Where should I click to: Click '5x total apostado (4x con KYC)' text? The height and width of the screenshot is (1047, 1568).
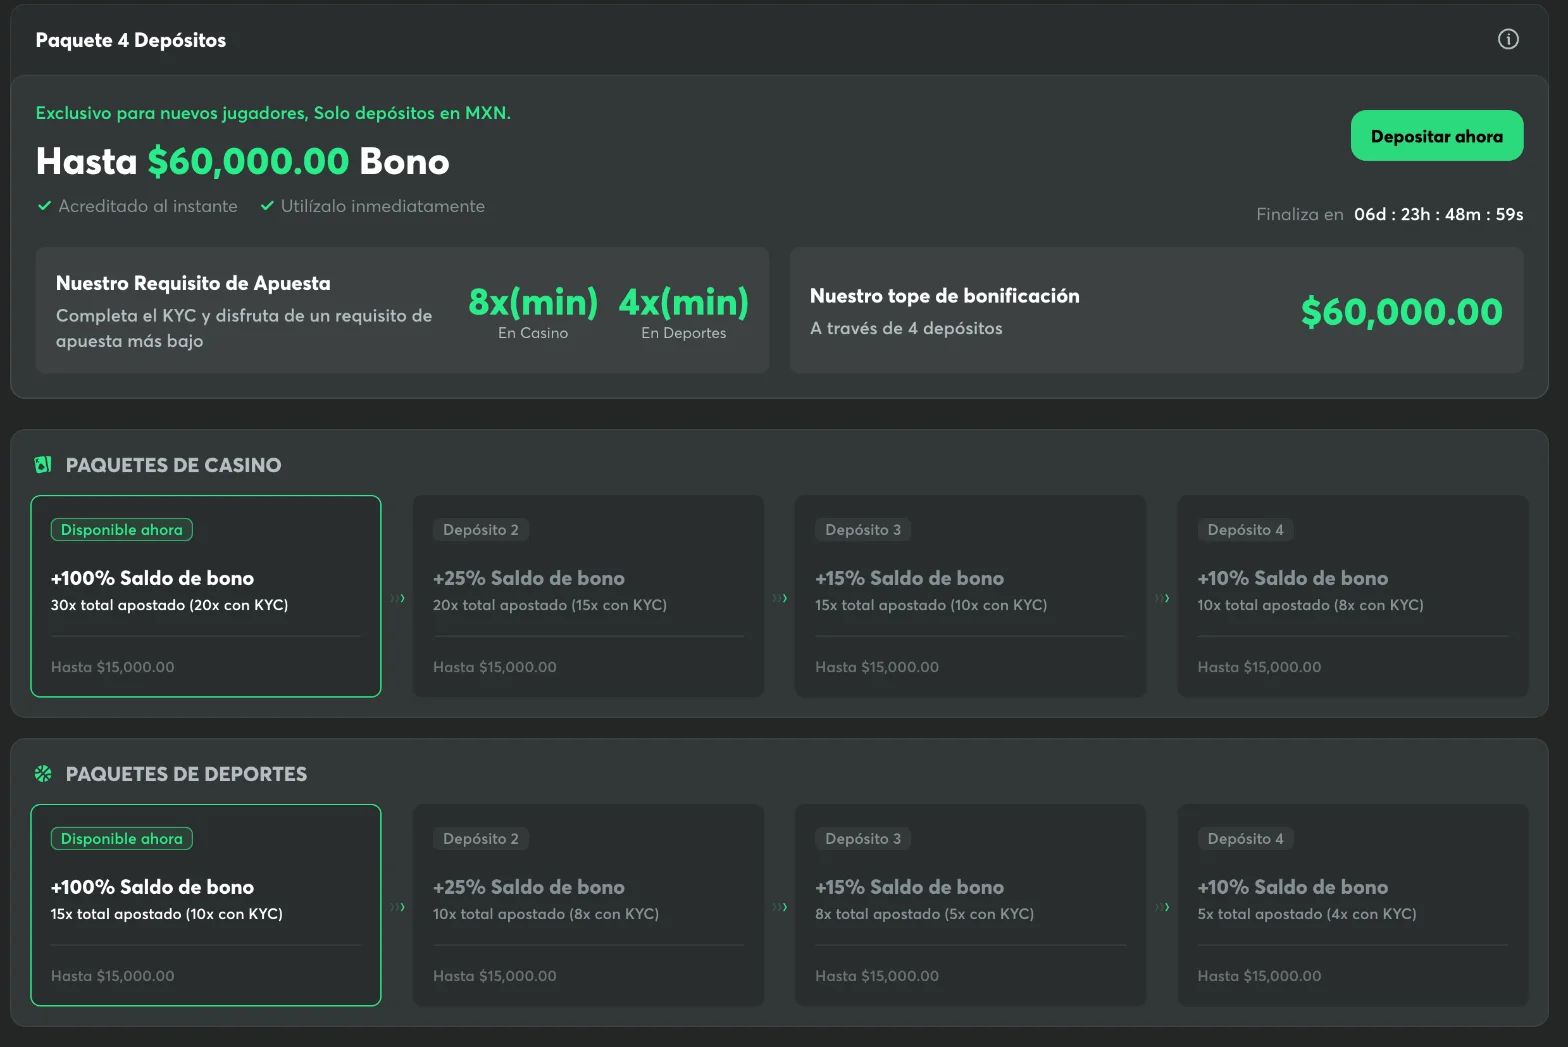click(1307, 914)
